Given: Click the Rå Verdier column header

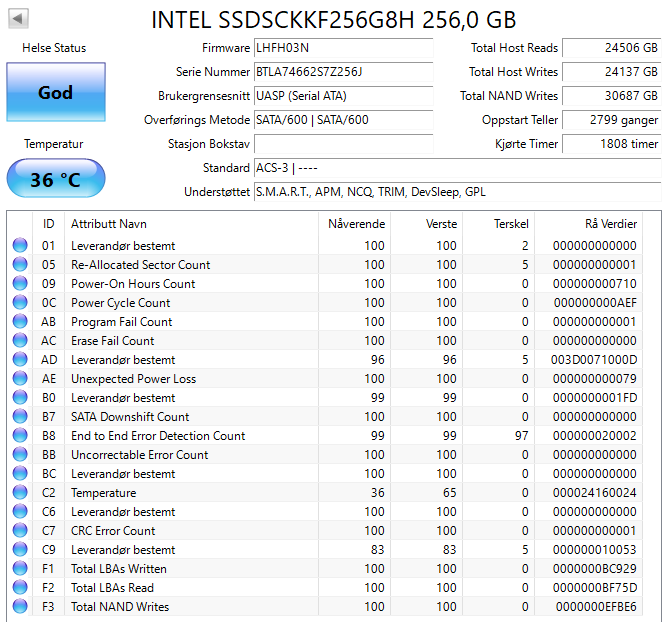Looking at the screenshot, I should pos(610,224).
